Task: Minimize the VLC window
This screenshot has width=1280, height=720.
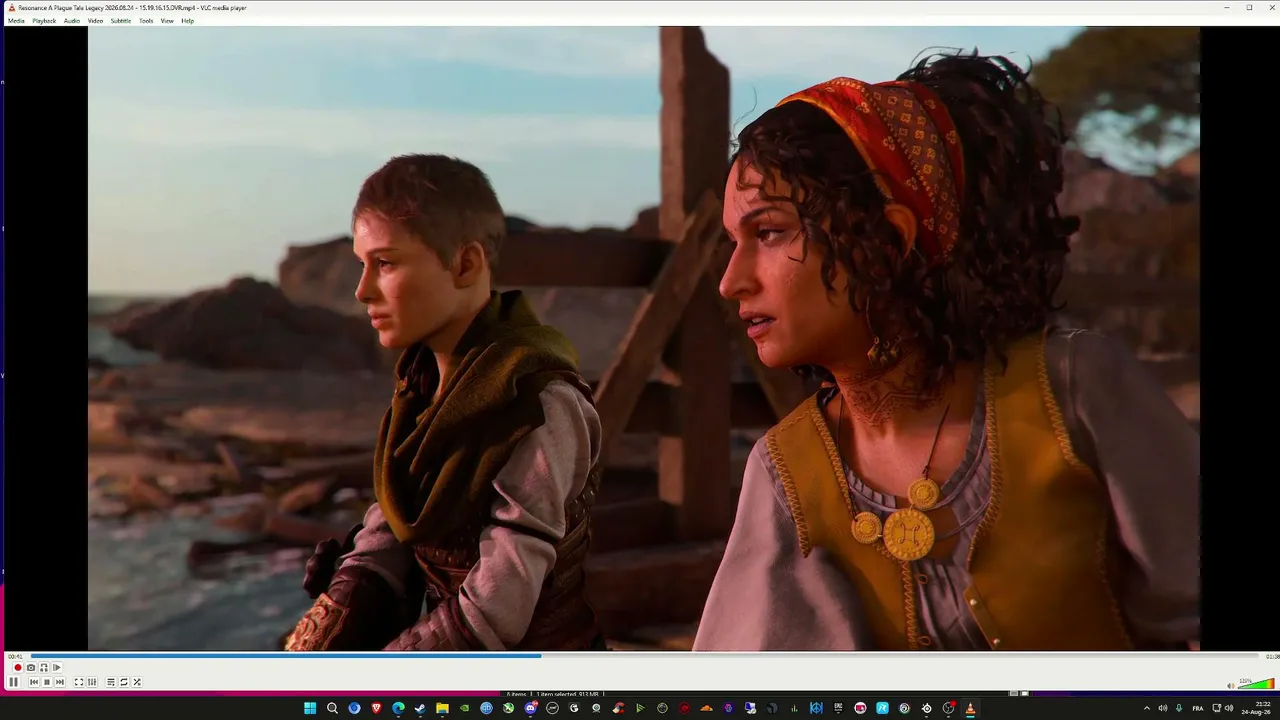Action: (x=1227, y=8)
